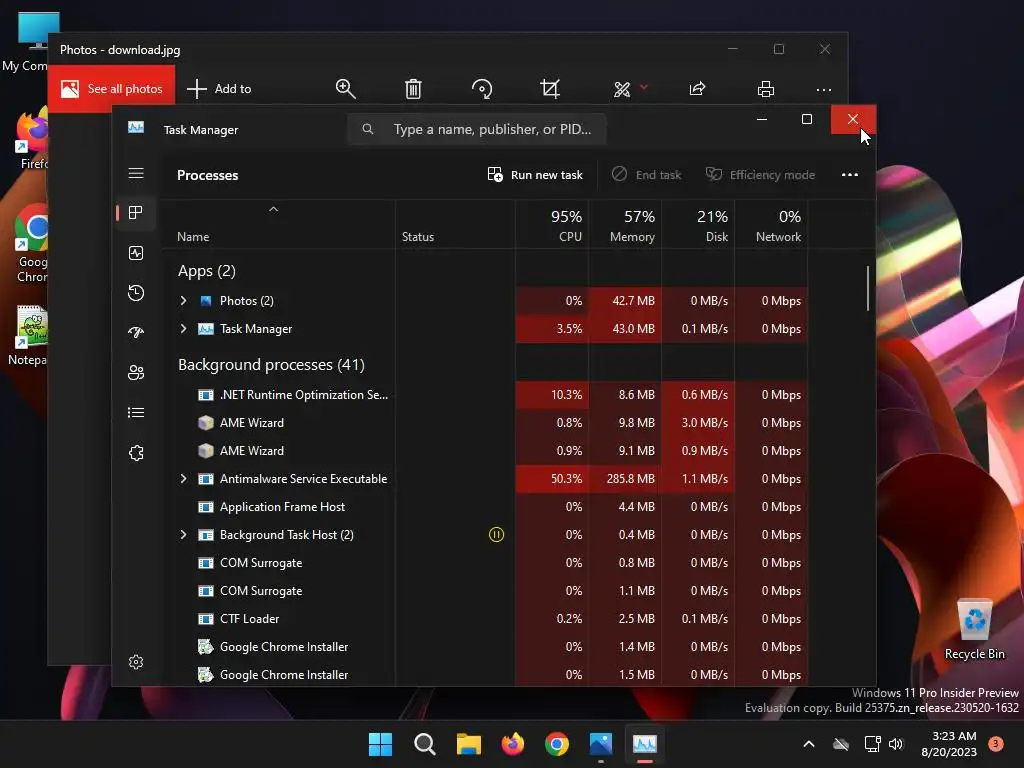This screenshot has width=1024, height=768.
Task: Open the Services page in sidebar
Action: (x=136, y=453)
